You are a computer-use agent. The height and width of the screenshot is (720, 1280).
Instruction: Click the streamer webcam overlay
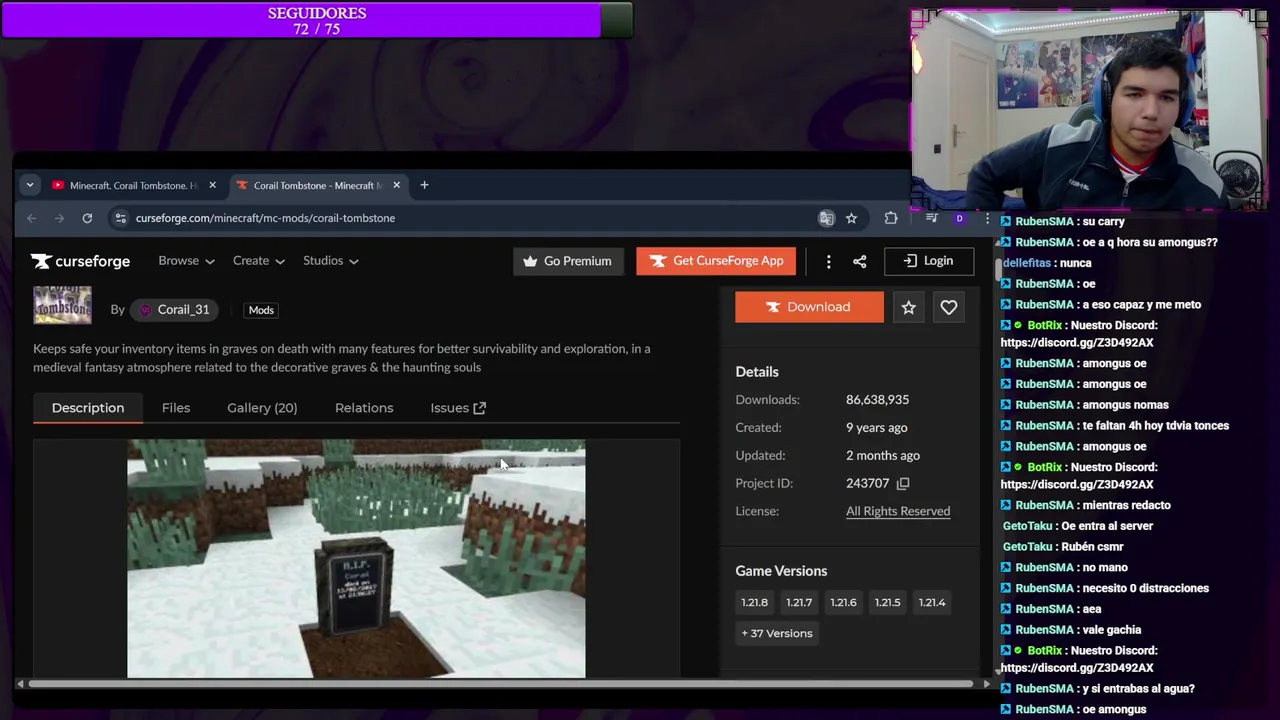pos(1090,110)
